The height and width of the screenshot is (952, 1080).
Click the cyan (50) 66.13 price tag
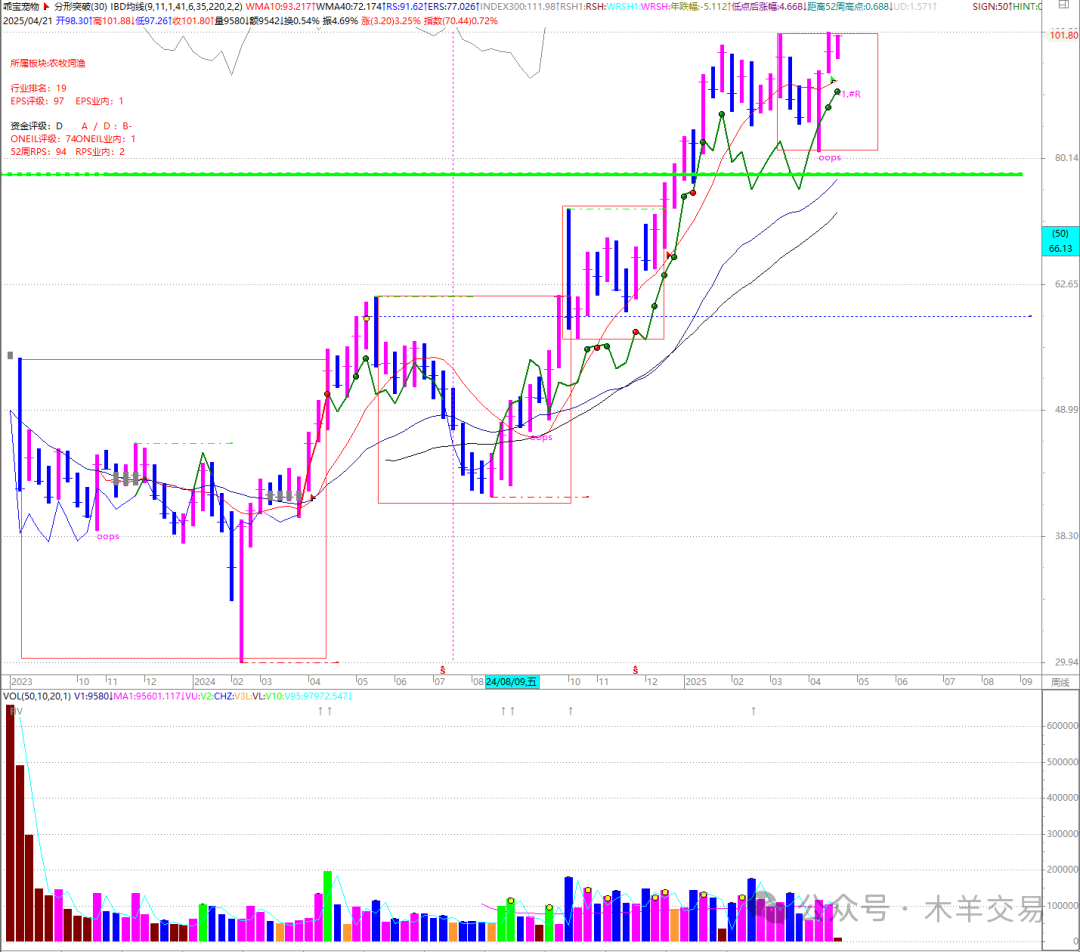click(1061, 241)
